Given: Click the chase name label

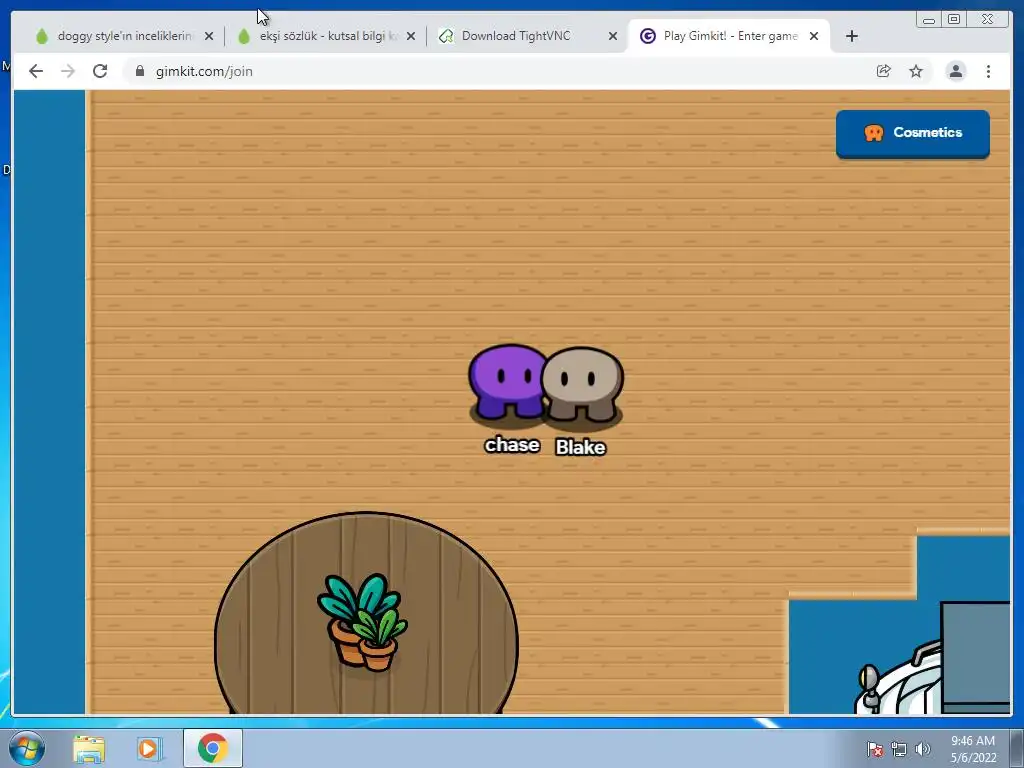Looking at the screenshot, I should click(512, 445).
